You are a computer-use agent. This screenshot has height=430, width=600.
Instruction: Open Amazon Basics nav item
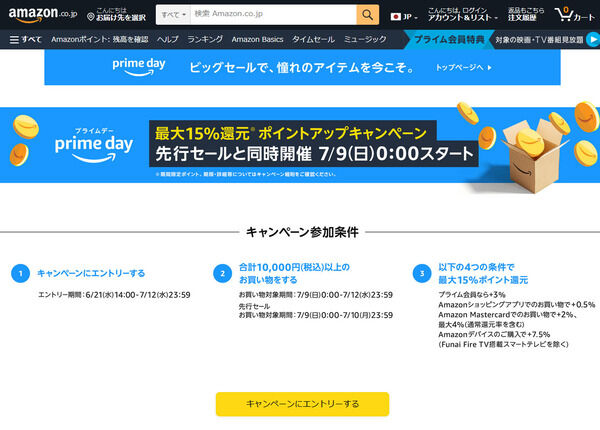coord(257,39)
